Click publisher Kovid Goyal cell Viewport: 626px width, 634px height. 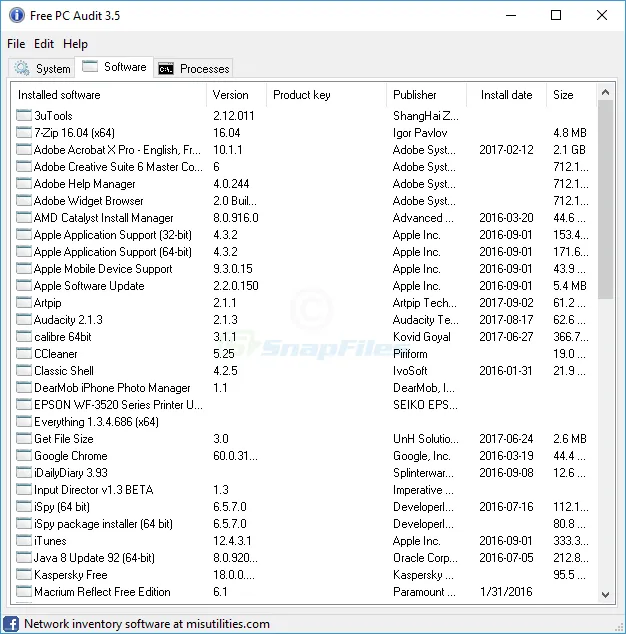422,336
